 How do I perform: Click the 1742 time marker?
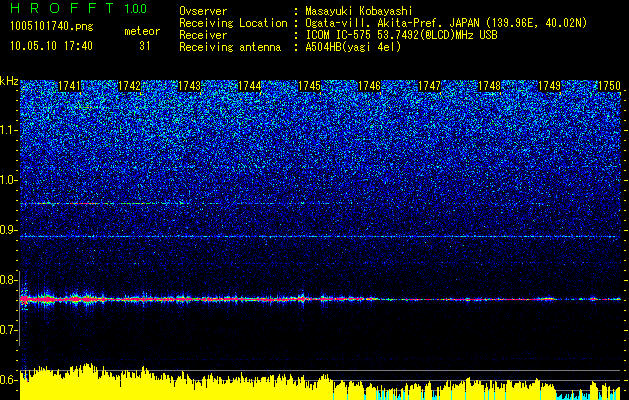(130, 86)
